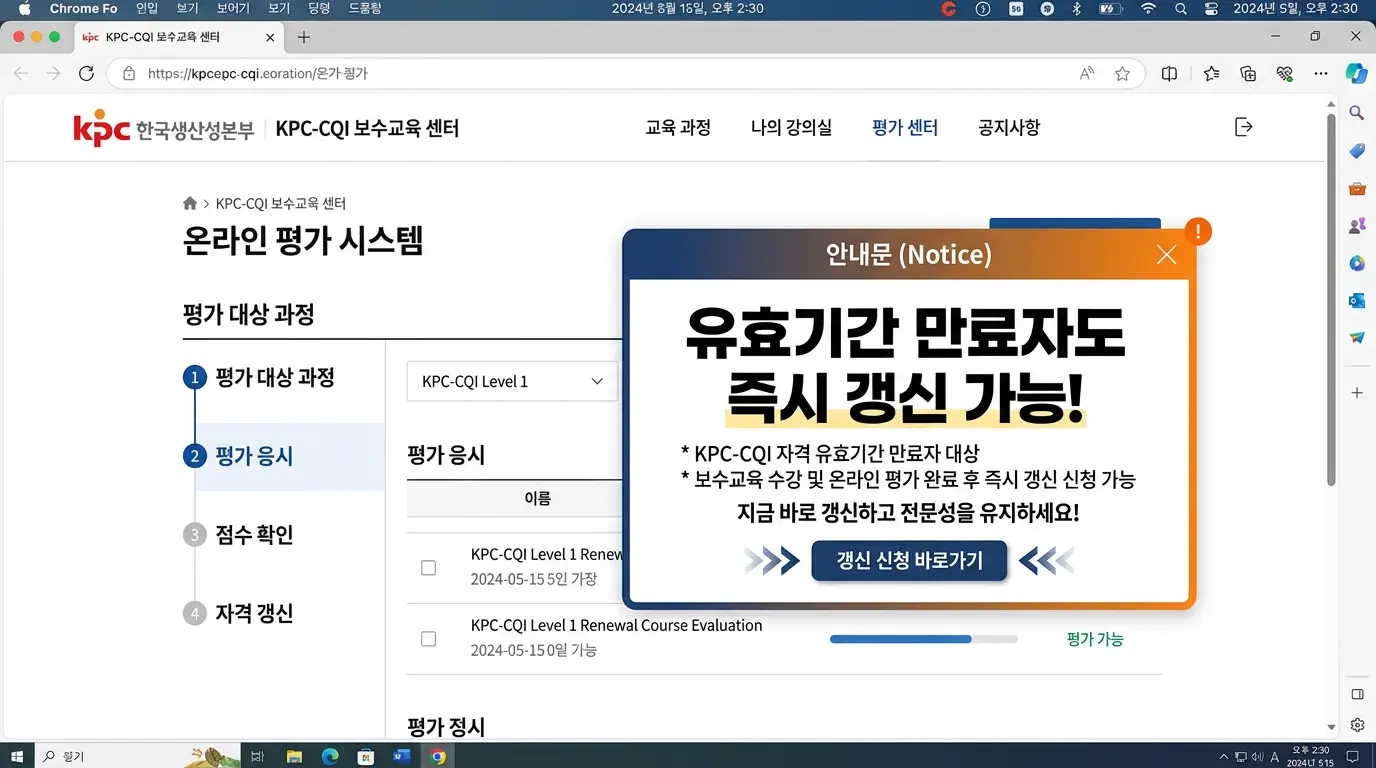Open a new browser tab

coord(304,37)
